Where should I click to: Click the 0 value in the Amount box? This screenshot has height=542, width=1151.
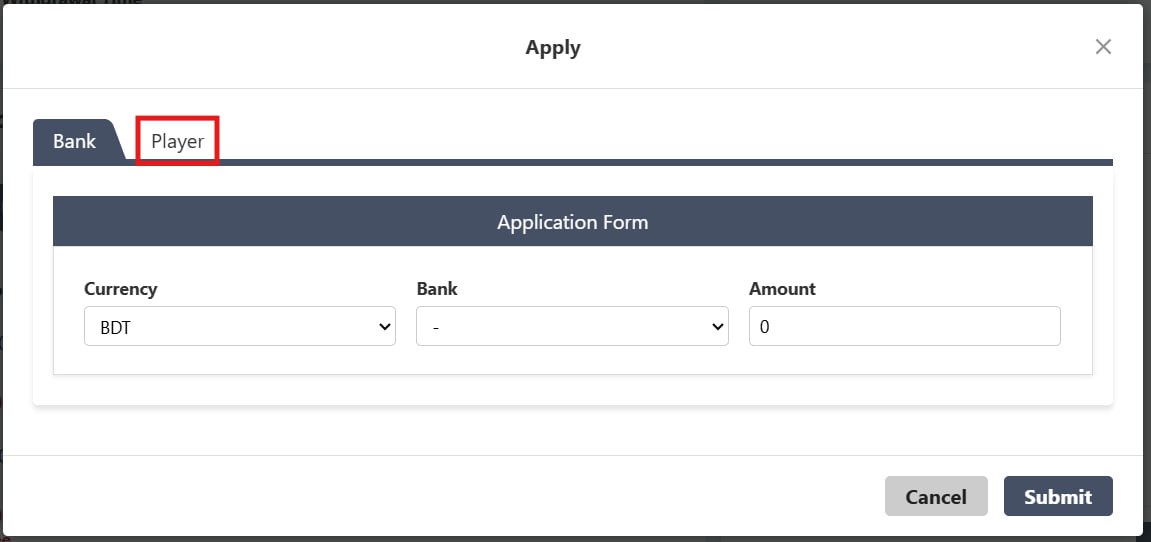(x=765, y=327)
